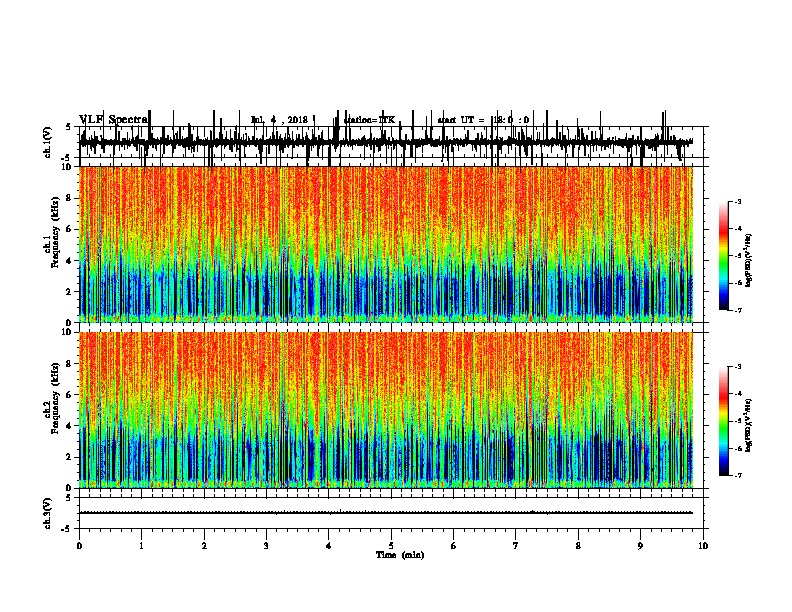Click the '-4' tick on ch.2 color bar

[738, 394]
